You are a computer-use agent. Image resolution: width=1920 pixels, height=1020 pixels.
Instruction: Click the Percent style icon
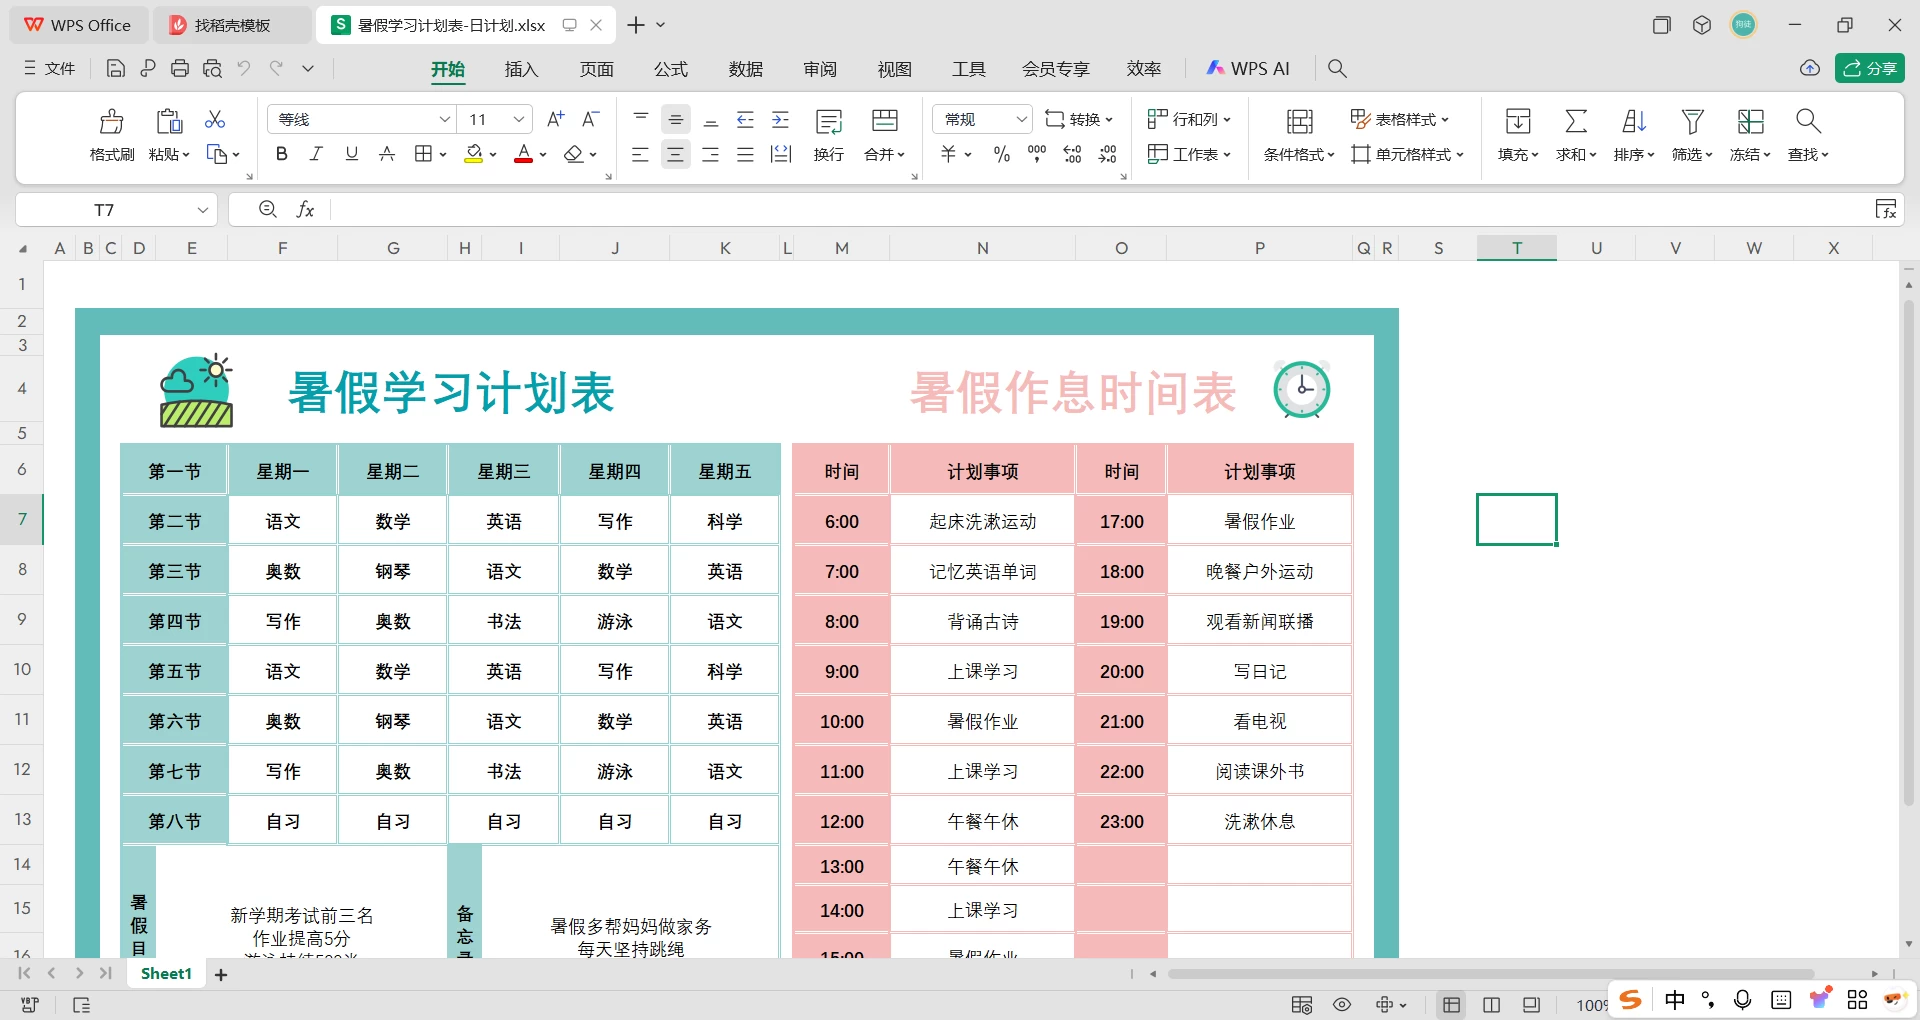point(1002,154)
